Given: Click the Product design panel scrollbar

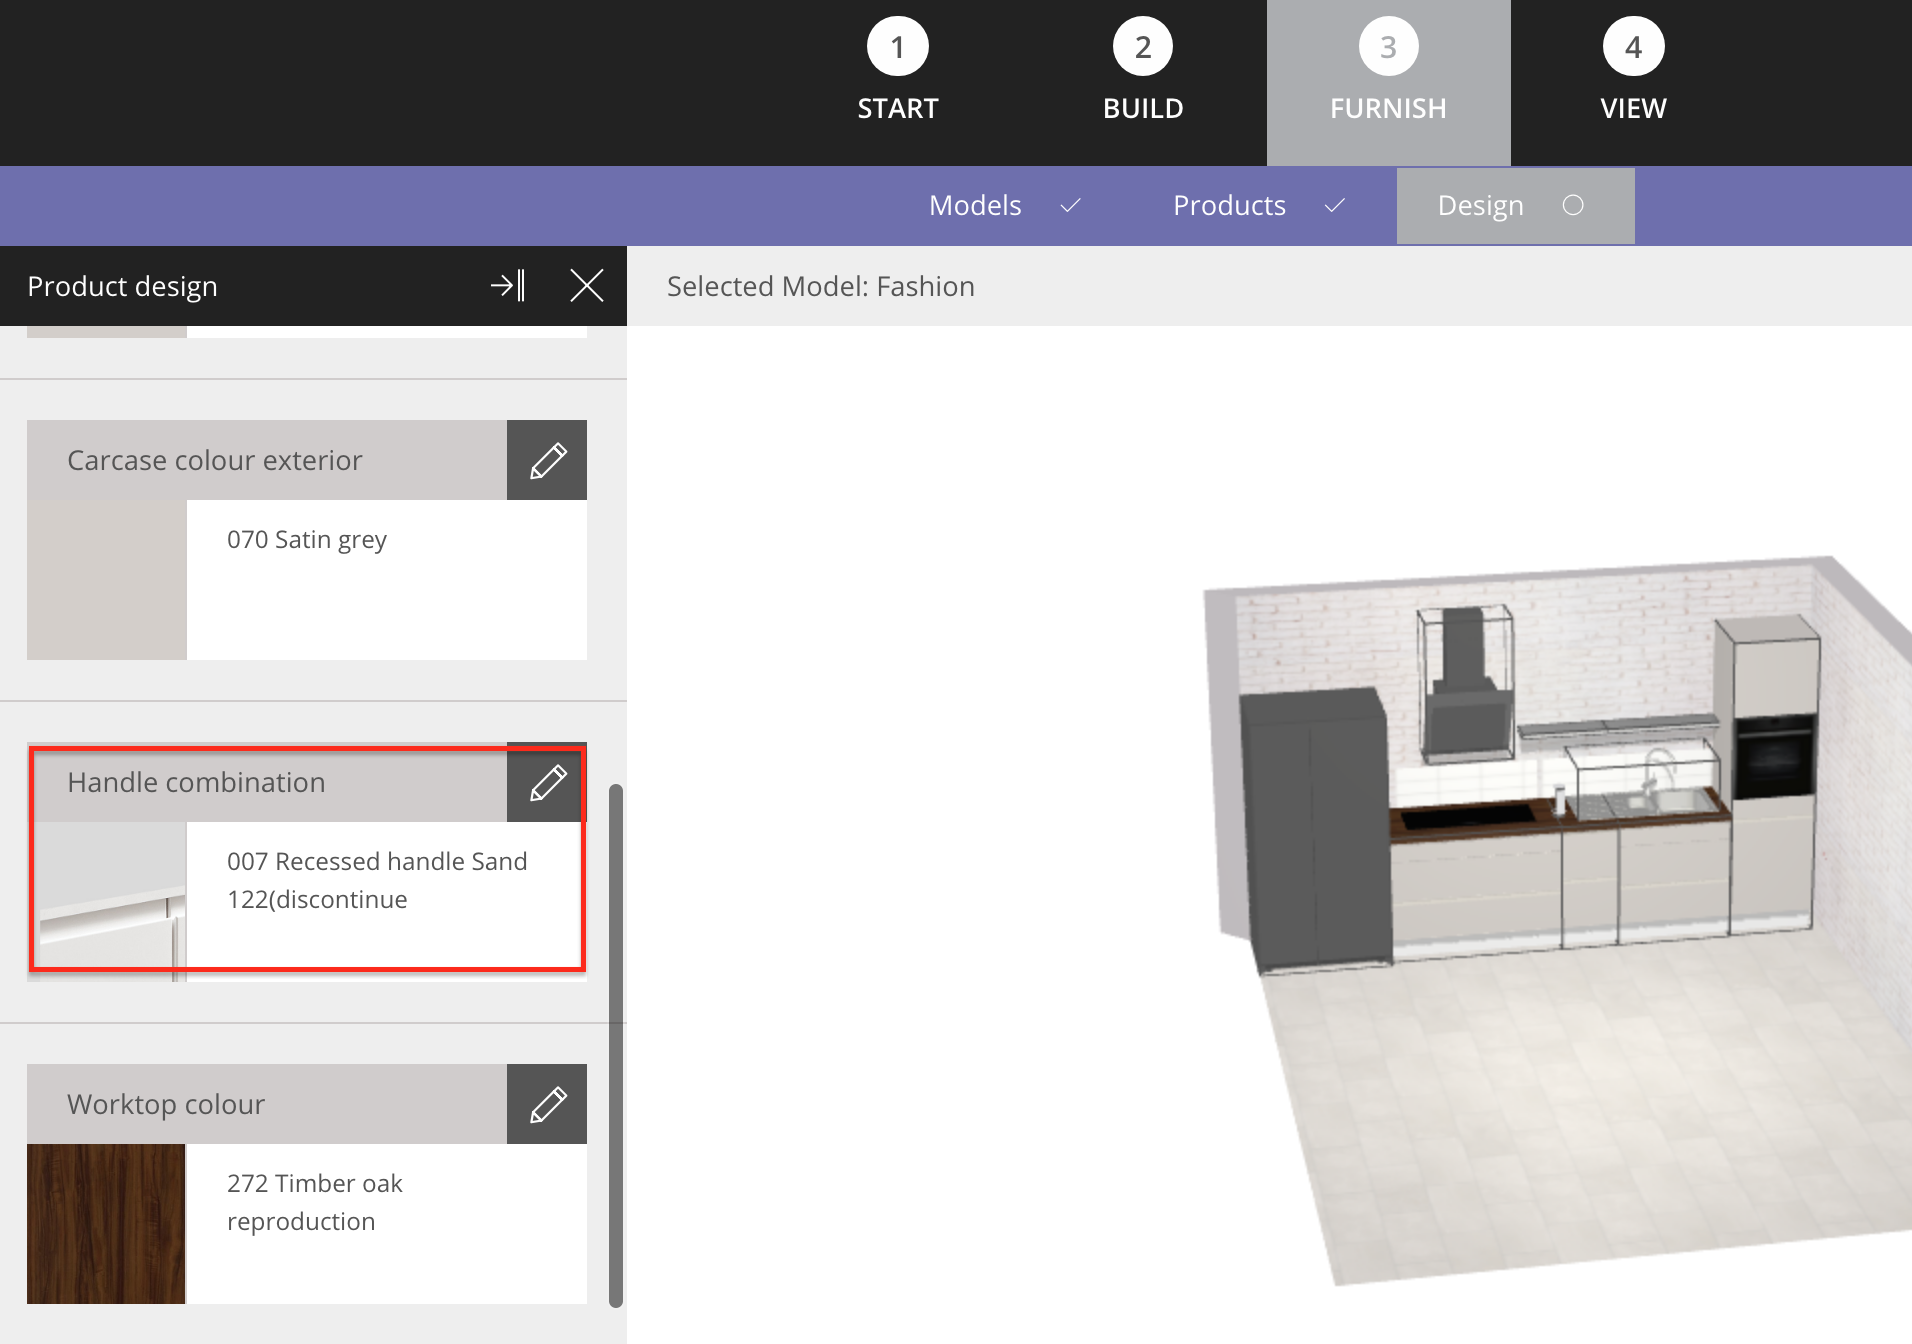Looking at the screenshot, I should (616, 1045).
